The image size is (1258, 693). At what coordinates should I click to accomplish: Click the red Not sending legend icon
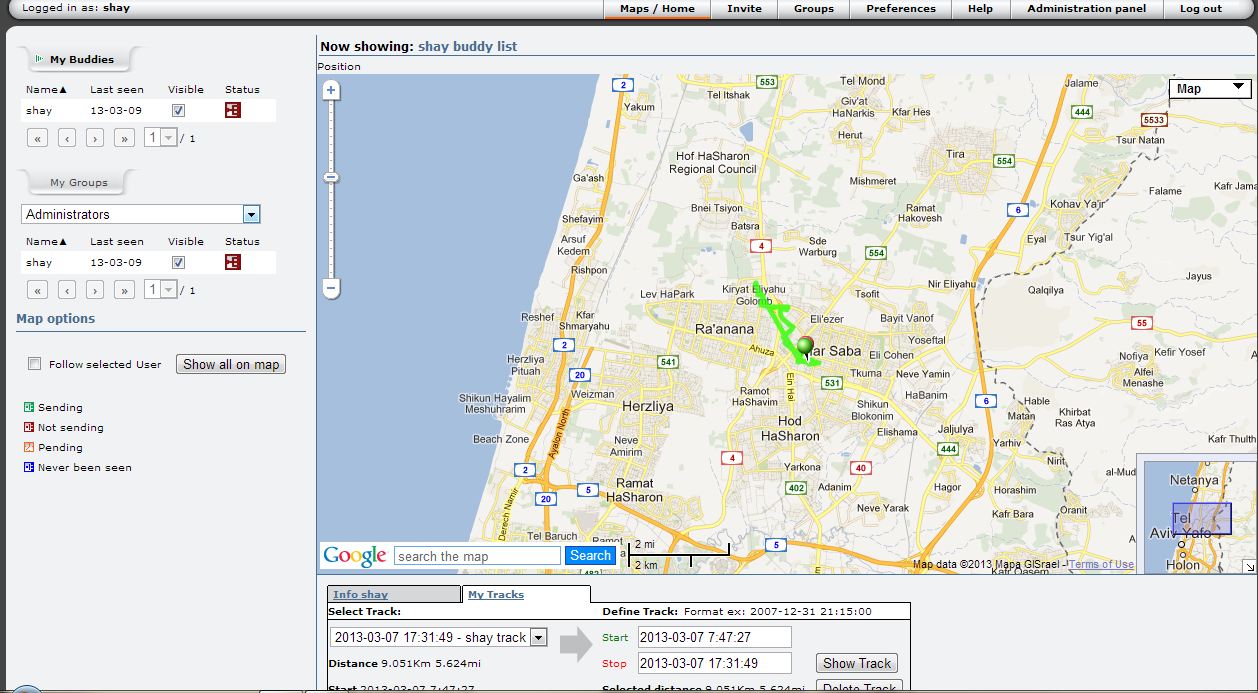click(x=29, y=427)
